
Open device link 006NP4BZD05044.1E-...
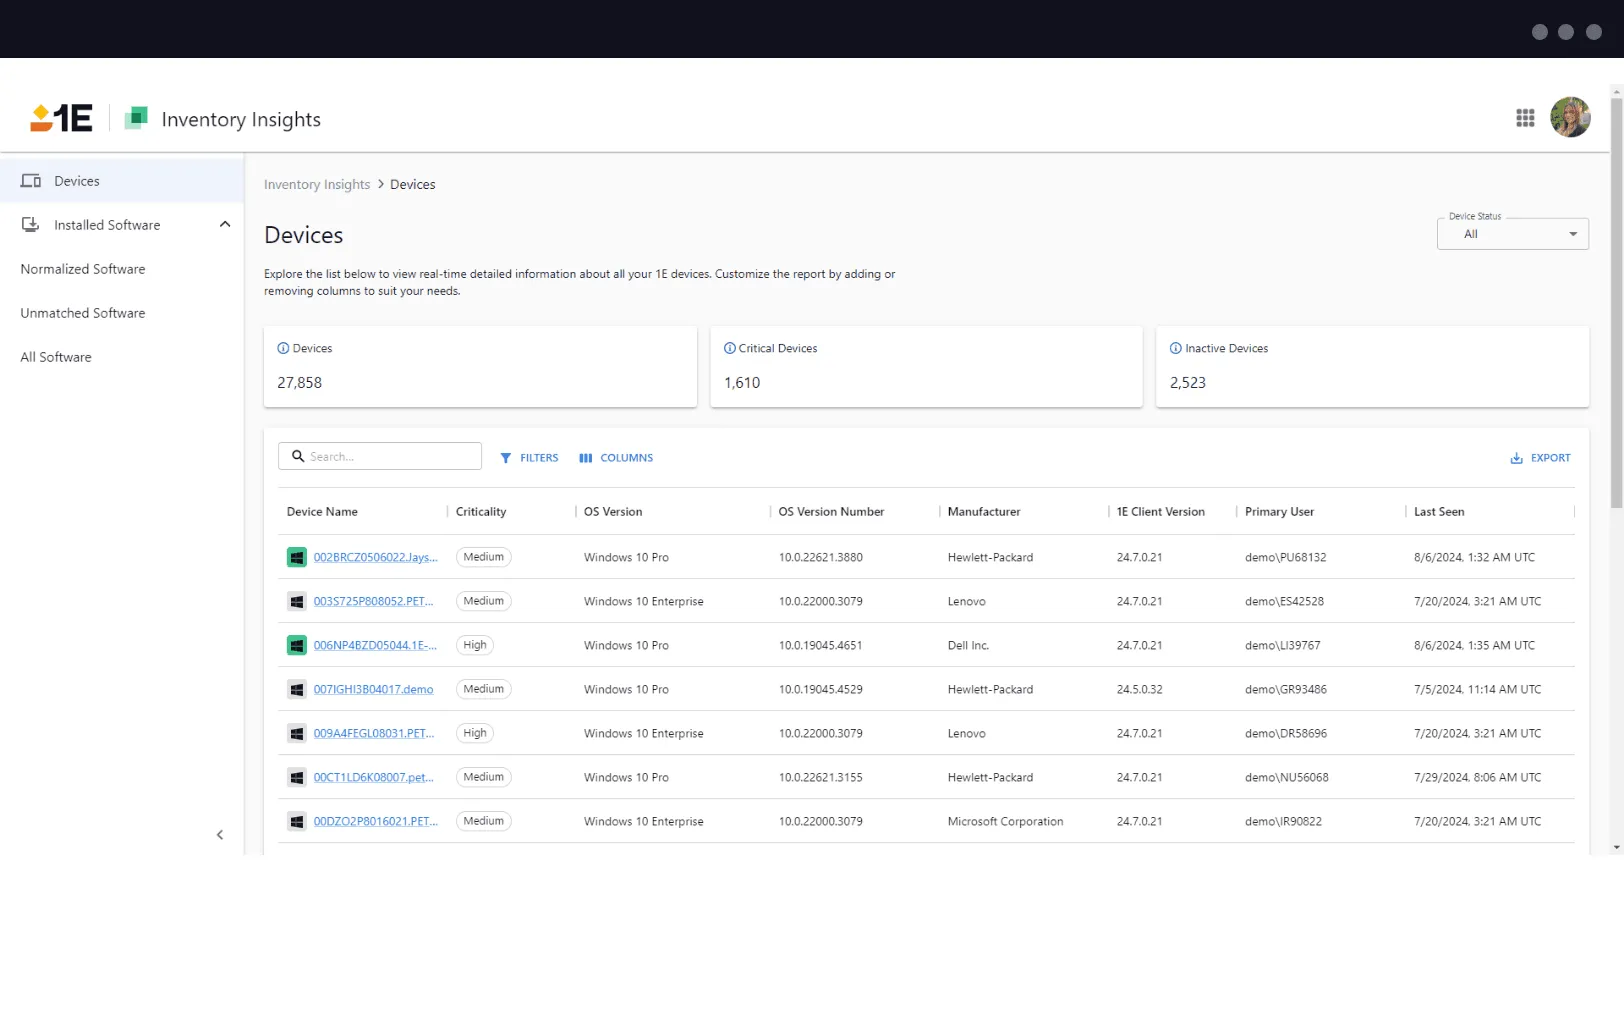click(x=375, y=646)
